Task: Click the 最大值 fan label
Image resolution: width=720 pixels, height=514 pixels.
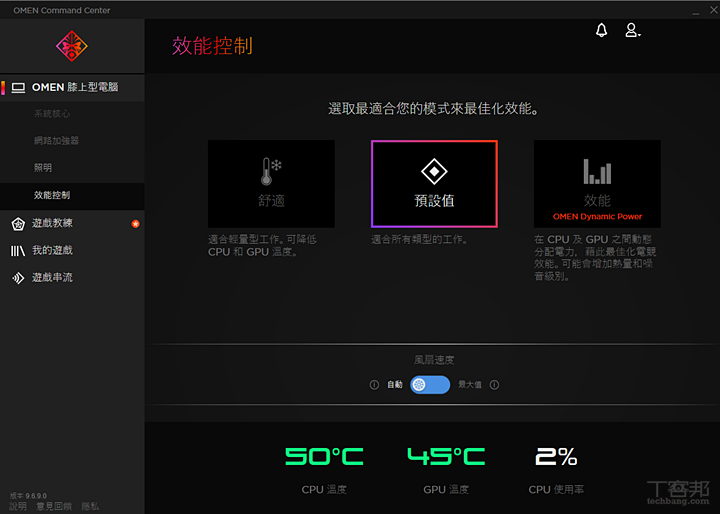Action: (x=470, y=385)
